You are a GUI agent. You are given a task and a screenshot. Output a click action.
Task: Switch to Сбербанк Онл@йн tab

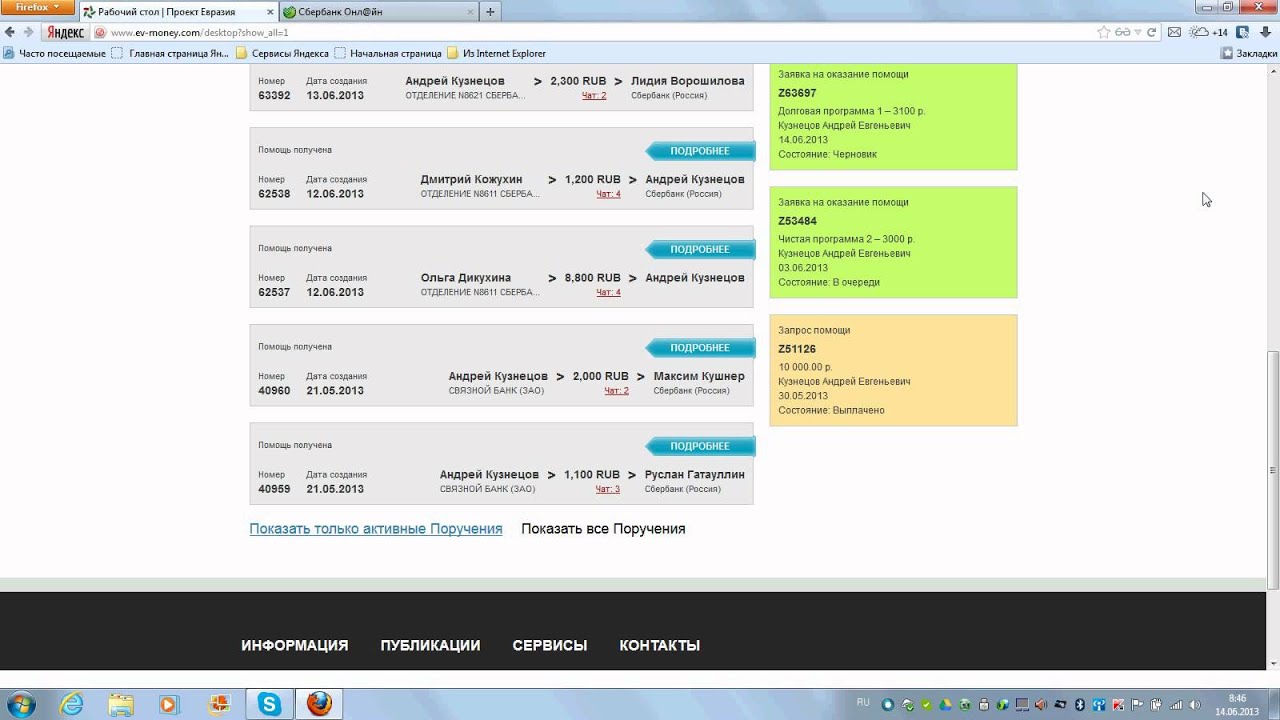tap(377, 12)
